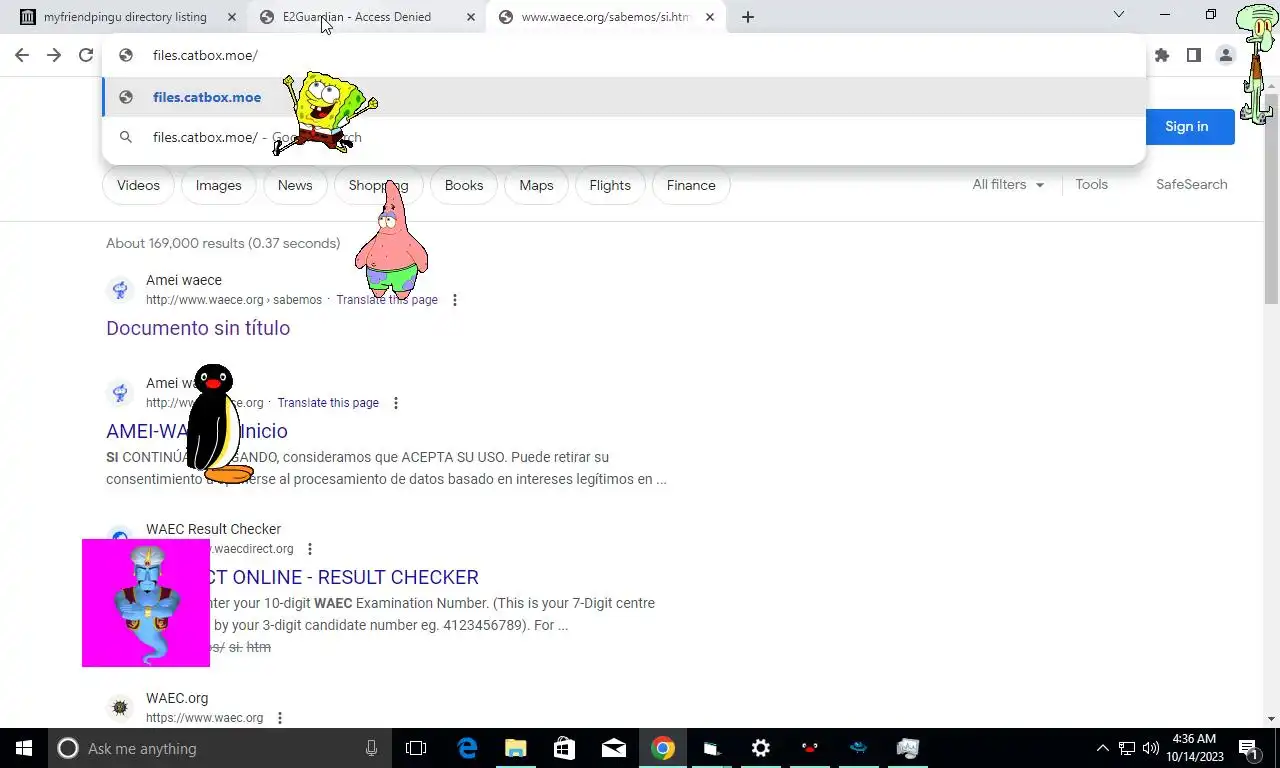Click Translate this page for AMEI-WAECE result
This screenshot has height=768, width=1280.
point(328,403)
